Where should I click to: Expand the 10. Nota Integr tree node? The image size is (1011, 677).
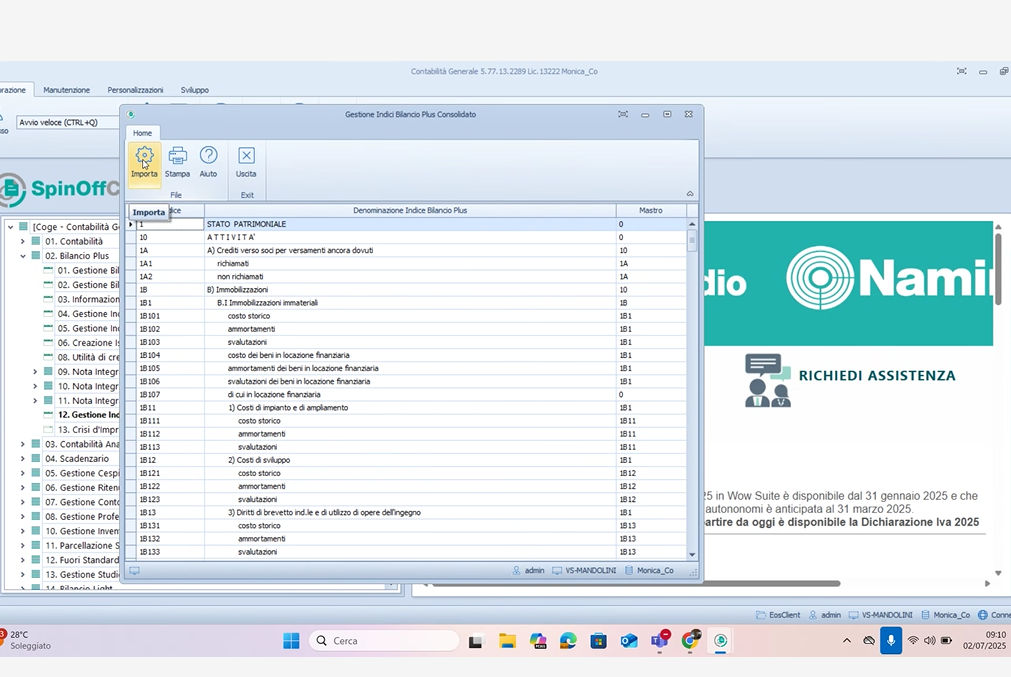point(35,386)
